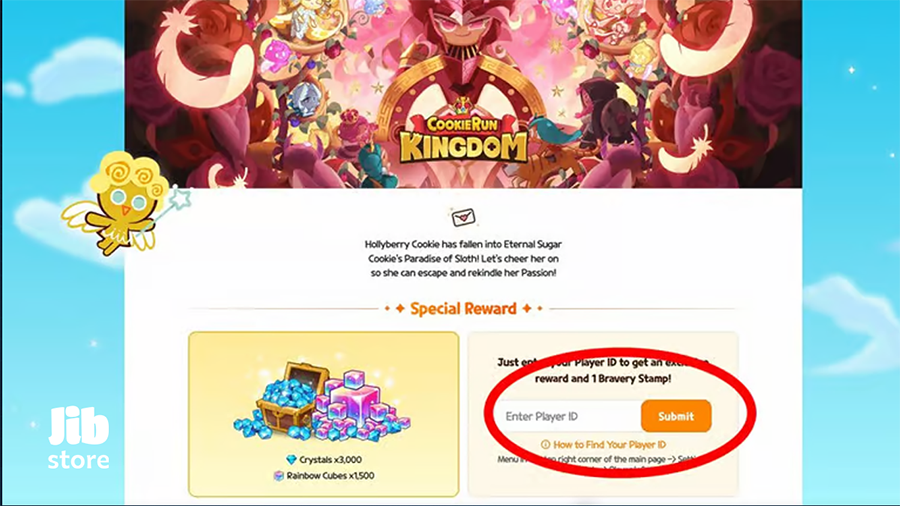Click the Jib store watermark logo
This screenshot has width=900, height=506.
[79, 438]
